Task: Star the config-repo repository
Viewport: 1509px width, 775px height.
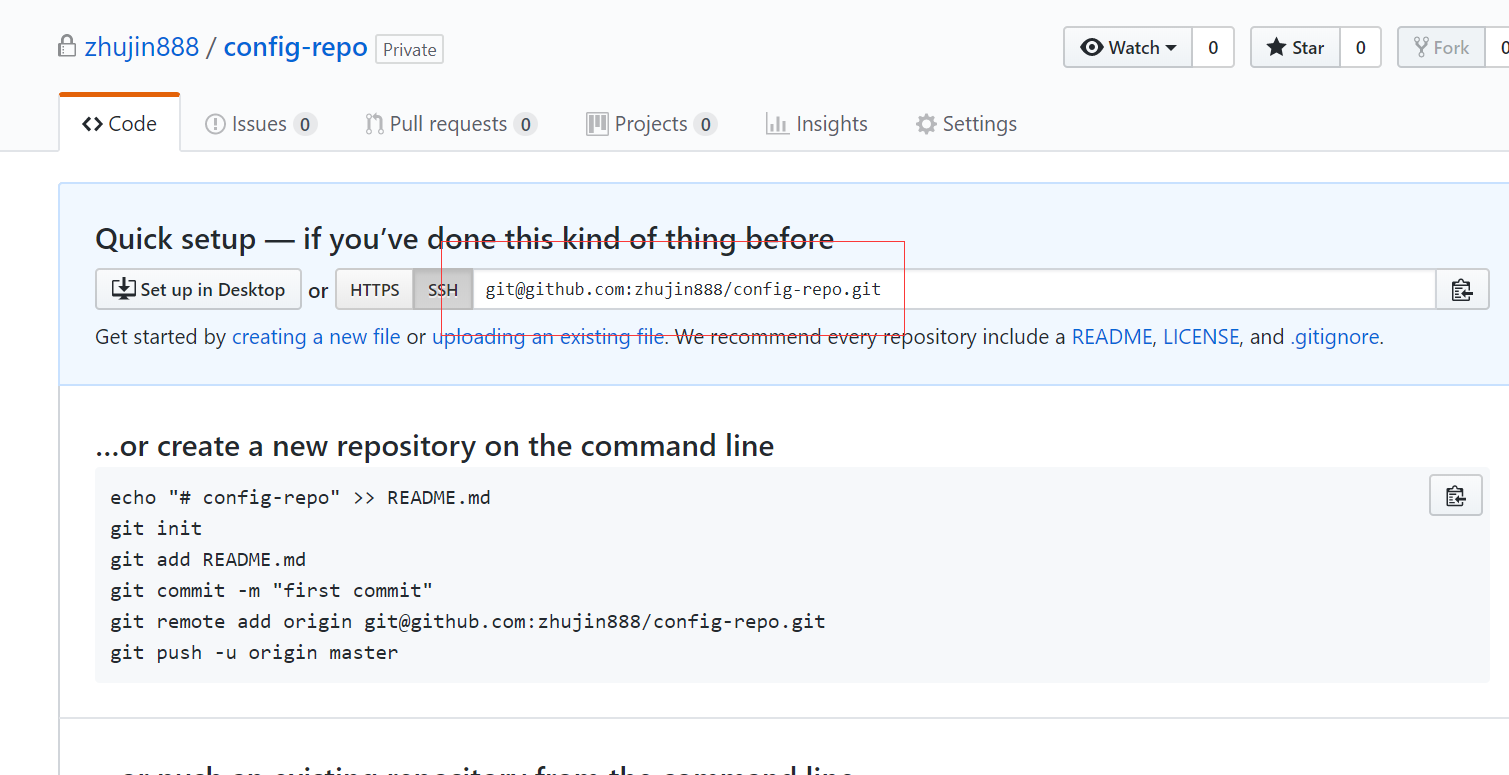Action: coord(1295,47)
